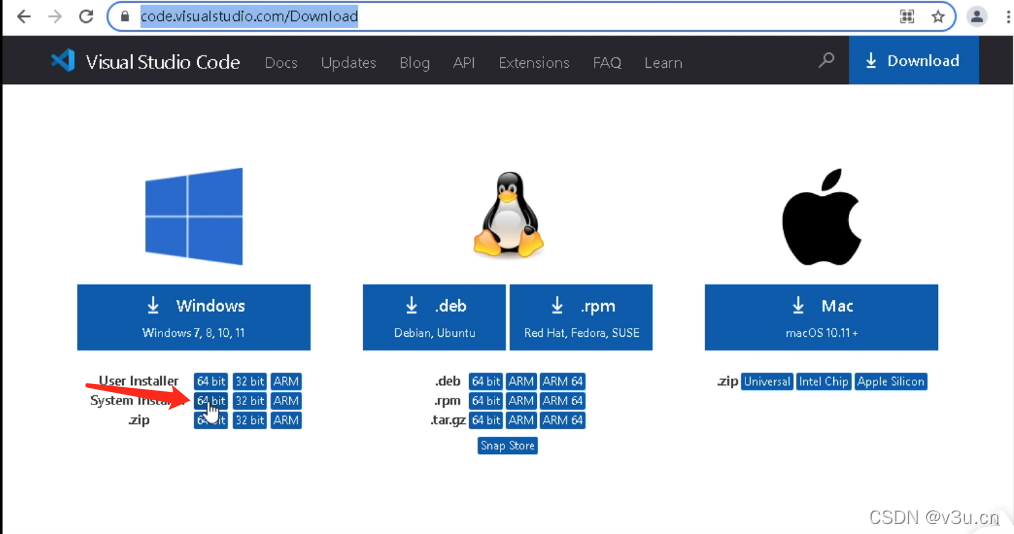Image resolution: width=1014 pixels, height=534 pixels.
Task: Choose Linux .tar.gz 64 bit
Action: 486,420
